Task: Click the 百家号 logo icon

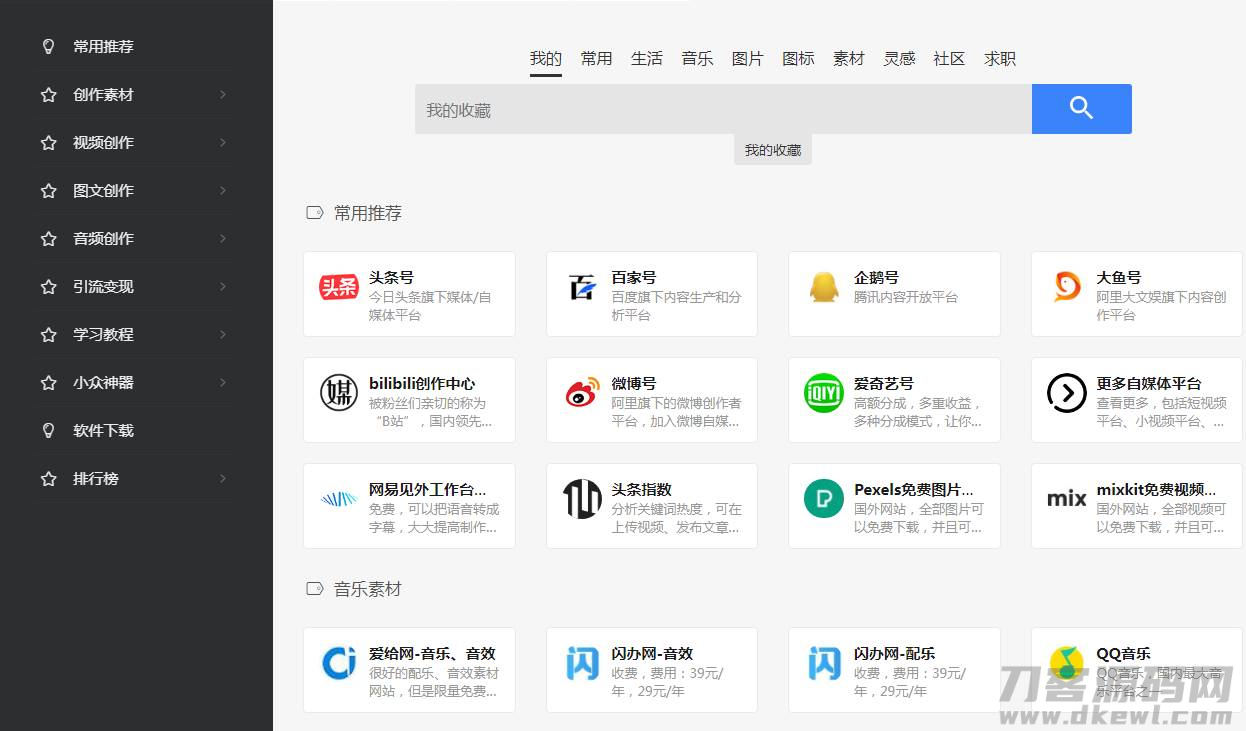Action: pos(582,287)
